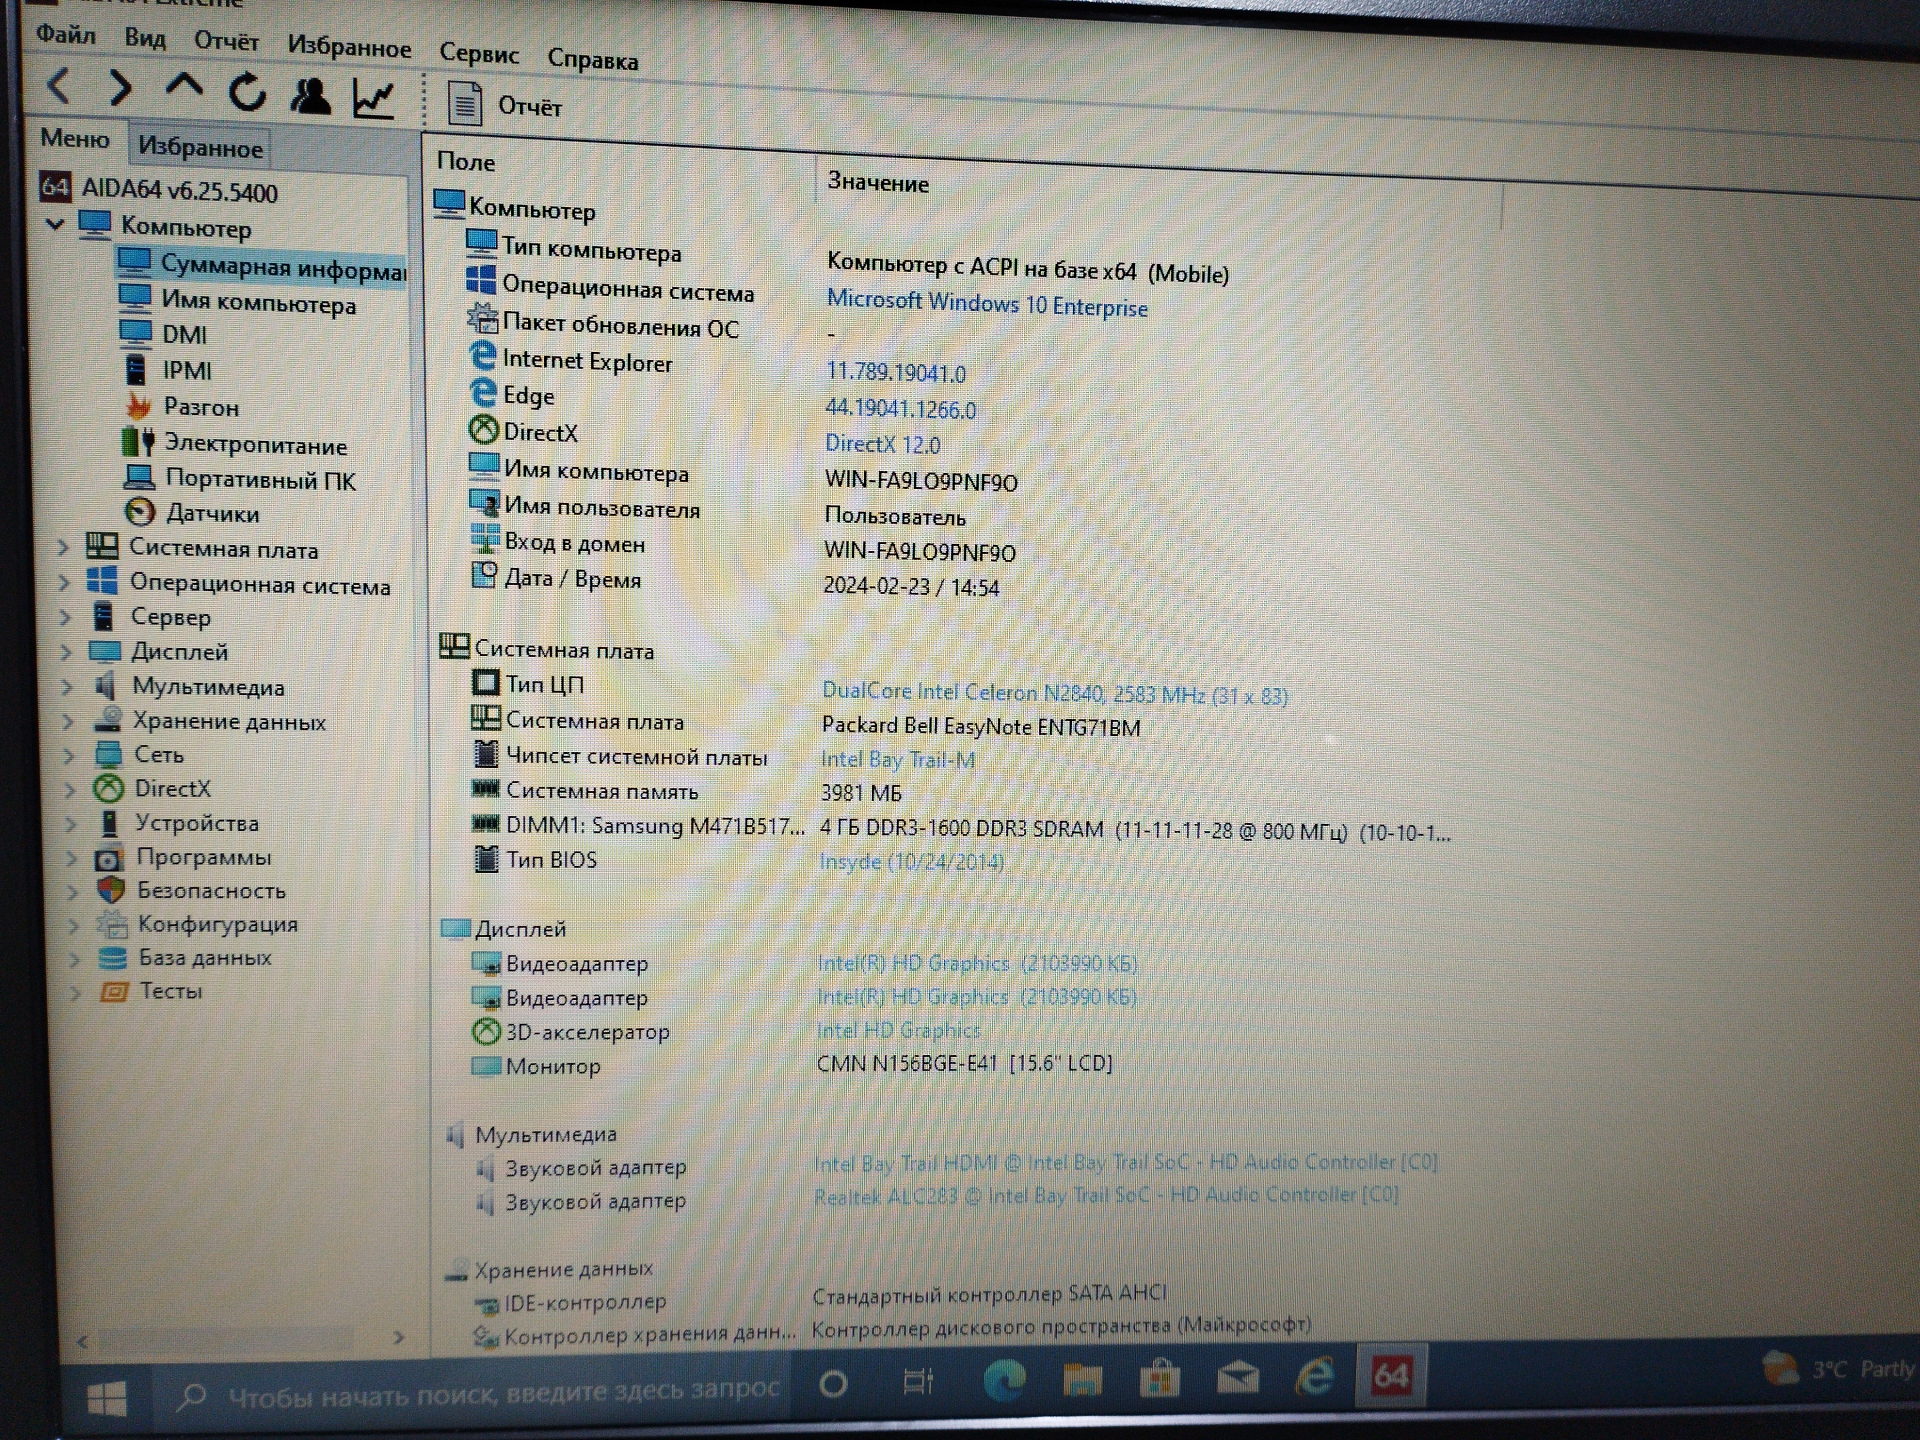Open Cortana circle icon on the taskbar
The image size is (1920, 1440).
pos(833,1384)
